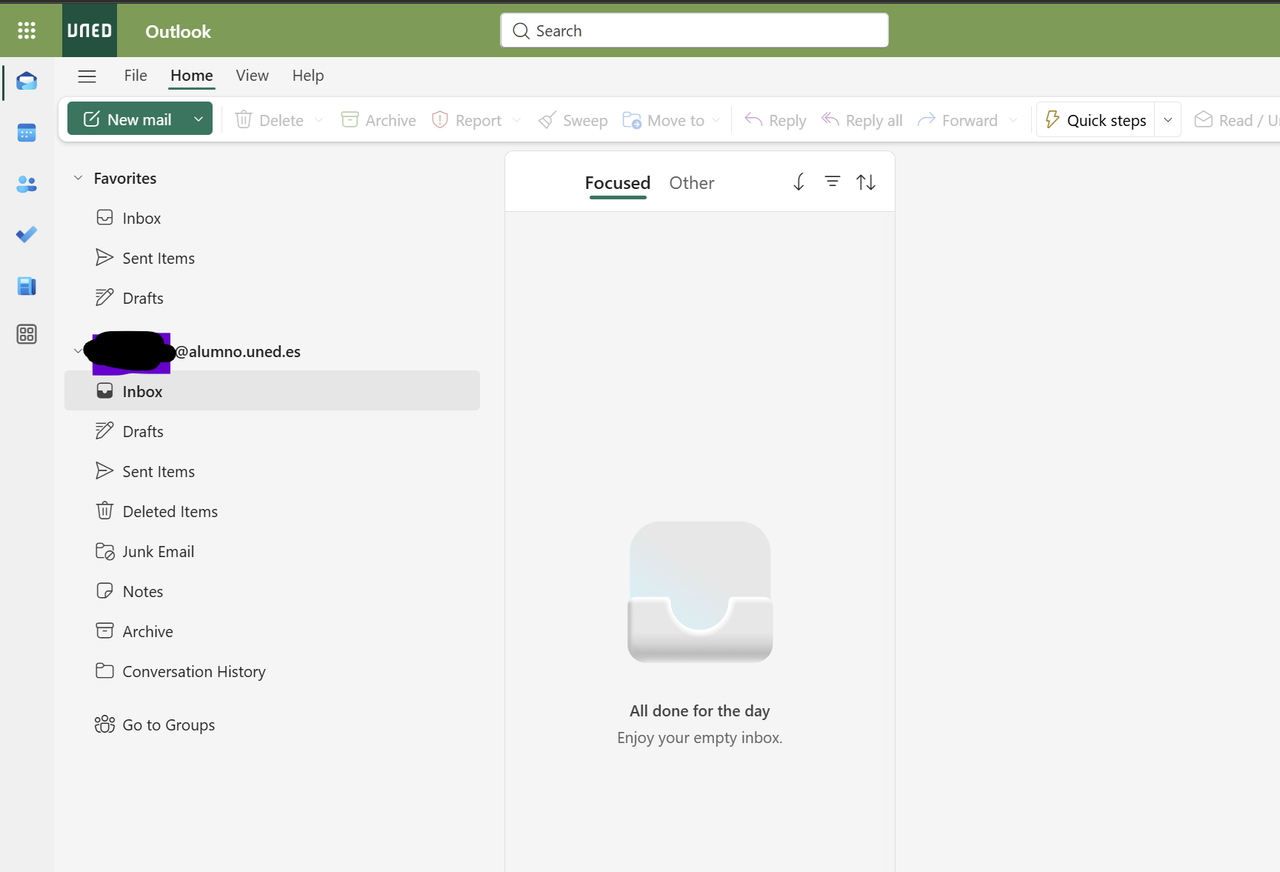Open the blue app icon below To Do
This screenshot has width=1280, height=872.
pyautogui.click(x=27, y=286)
